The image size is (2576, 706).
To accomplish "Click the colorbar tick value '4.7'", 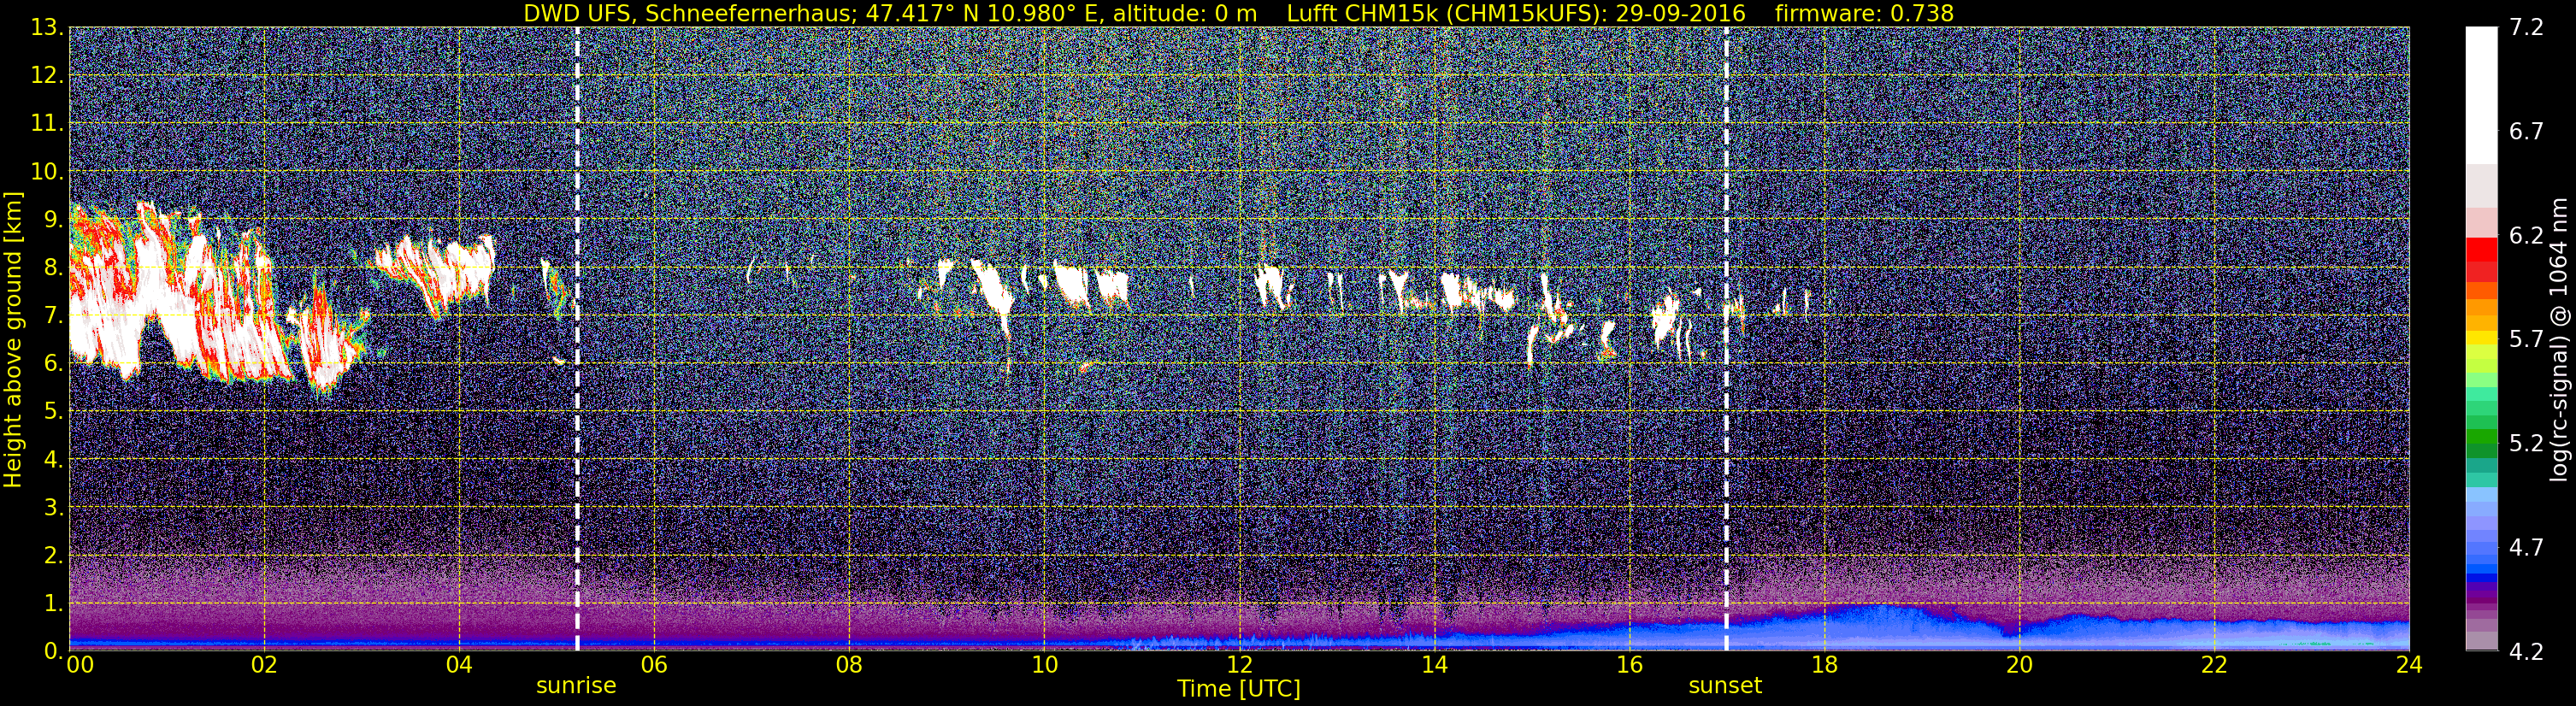I will tap(2526, 547).
